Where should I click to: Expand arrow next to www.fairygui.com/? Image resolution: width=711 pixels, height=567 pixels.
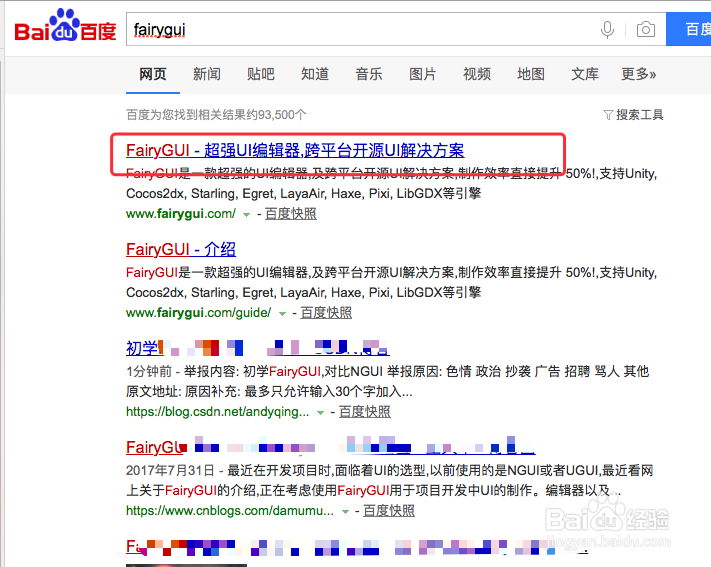pyautogui.click(x=246, y=215)
